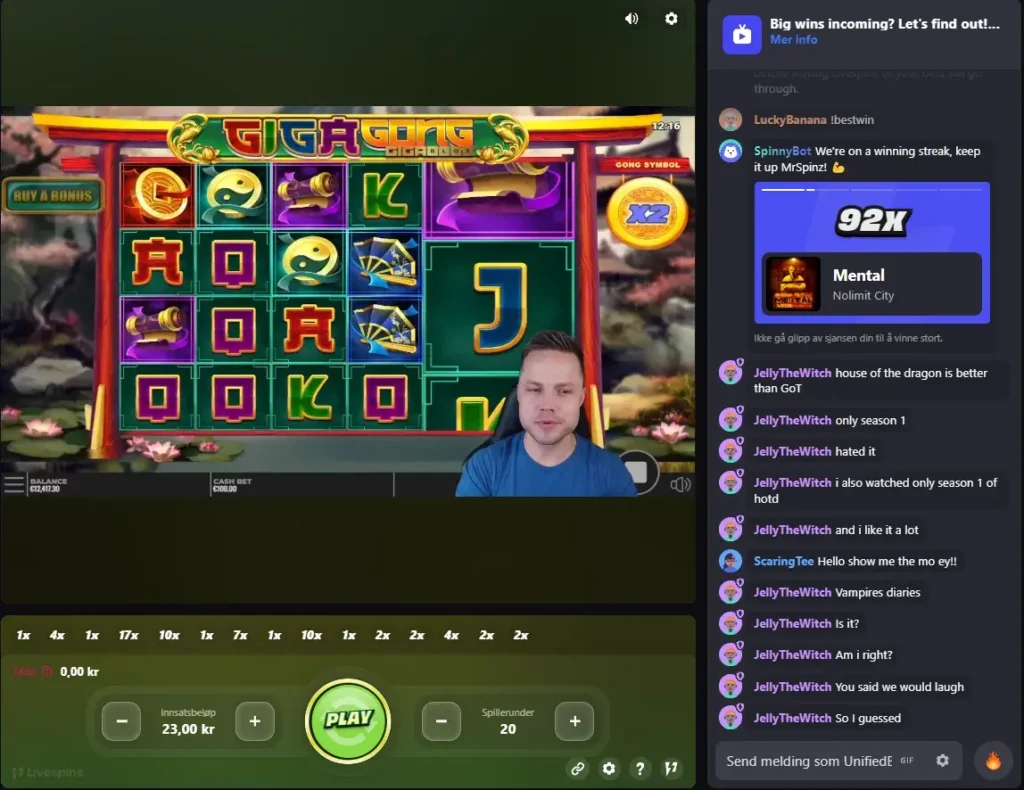1024x790 pixels.
Task: Mute the slot game sound speaker icon
Action: pyautogui.click(x=681, y=484)
